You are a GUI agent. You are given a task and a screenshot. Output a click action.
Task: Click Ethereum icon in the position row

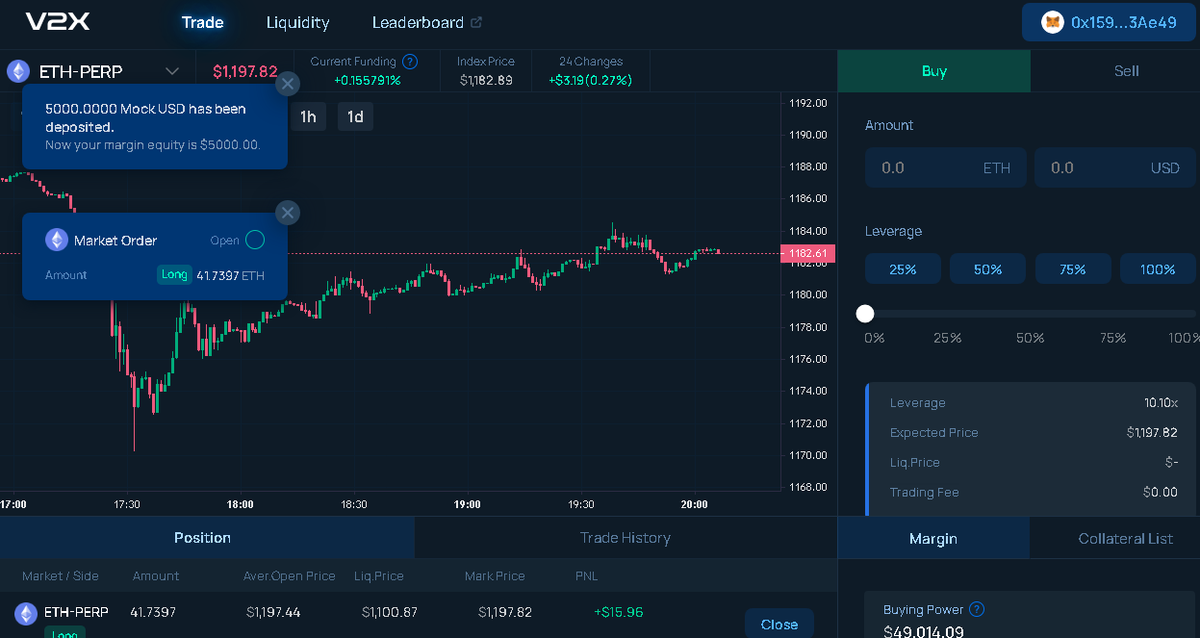click(25, 612)
